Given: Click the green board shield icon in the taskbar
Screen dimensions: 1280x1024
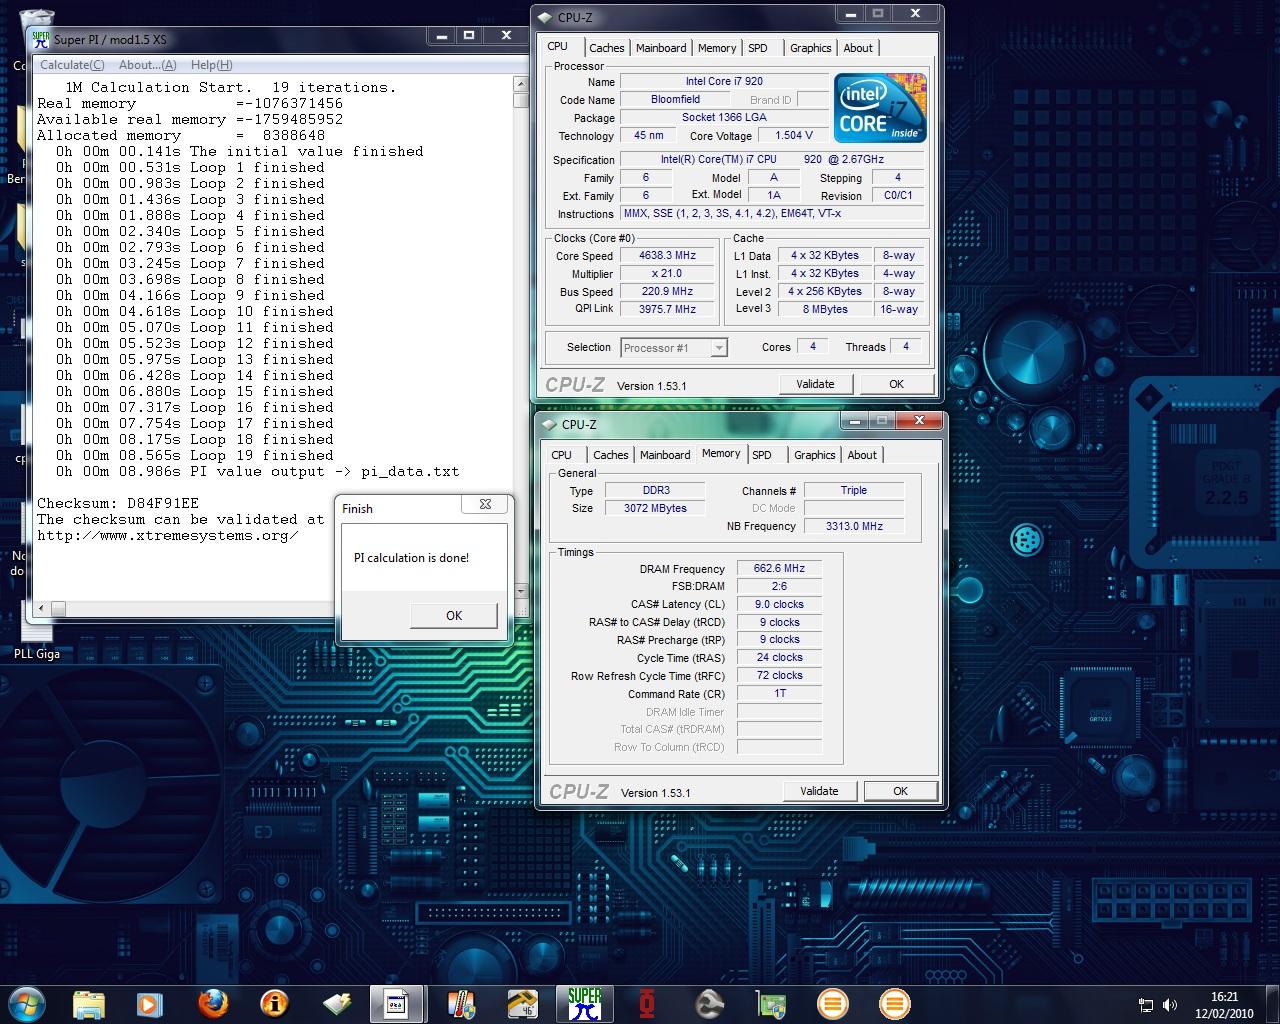Looking at the screenshot, I should click(x=771, y=1003).
